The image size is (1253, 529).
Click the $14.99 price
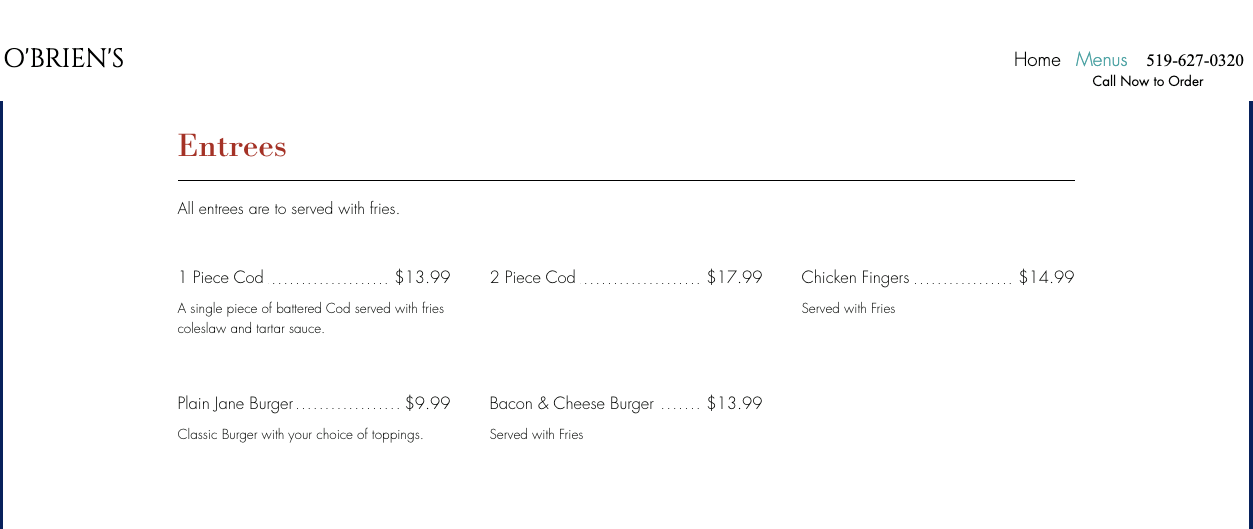(1046, 278)
